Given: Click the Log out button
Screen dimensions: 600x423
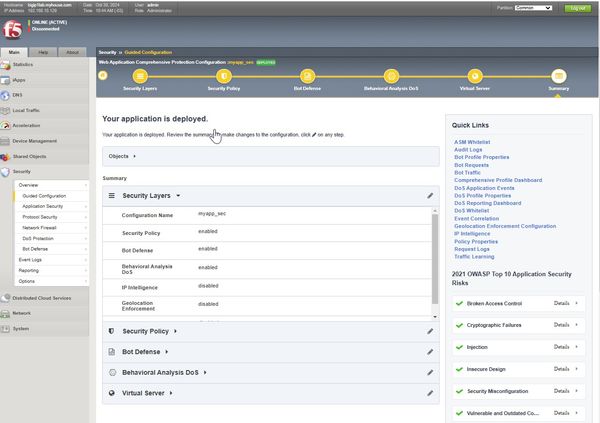Looking at the screenshot, I should (x=577, y=7).
